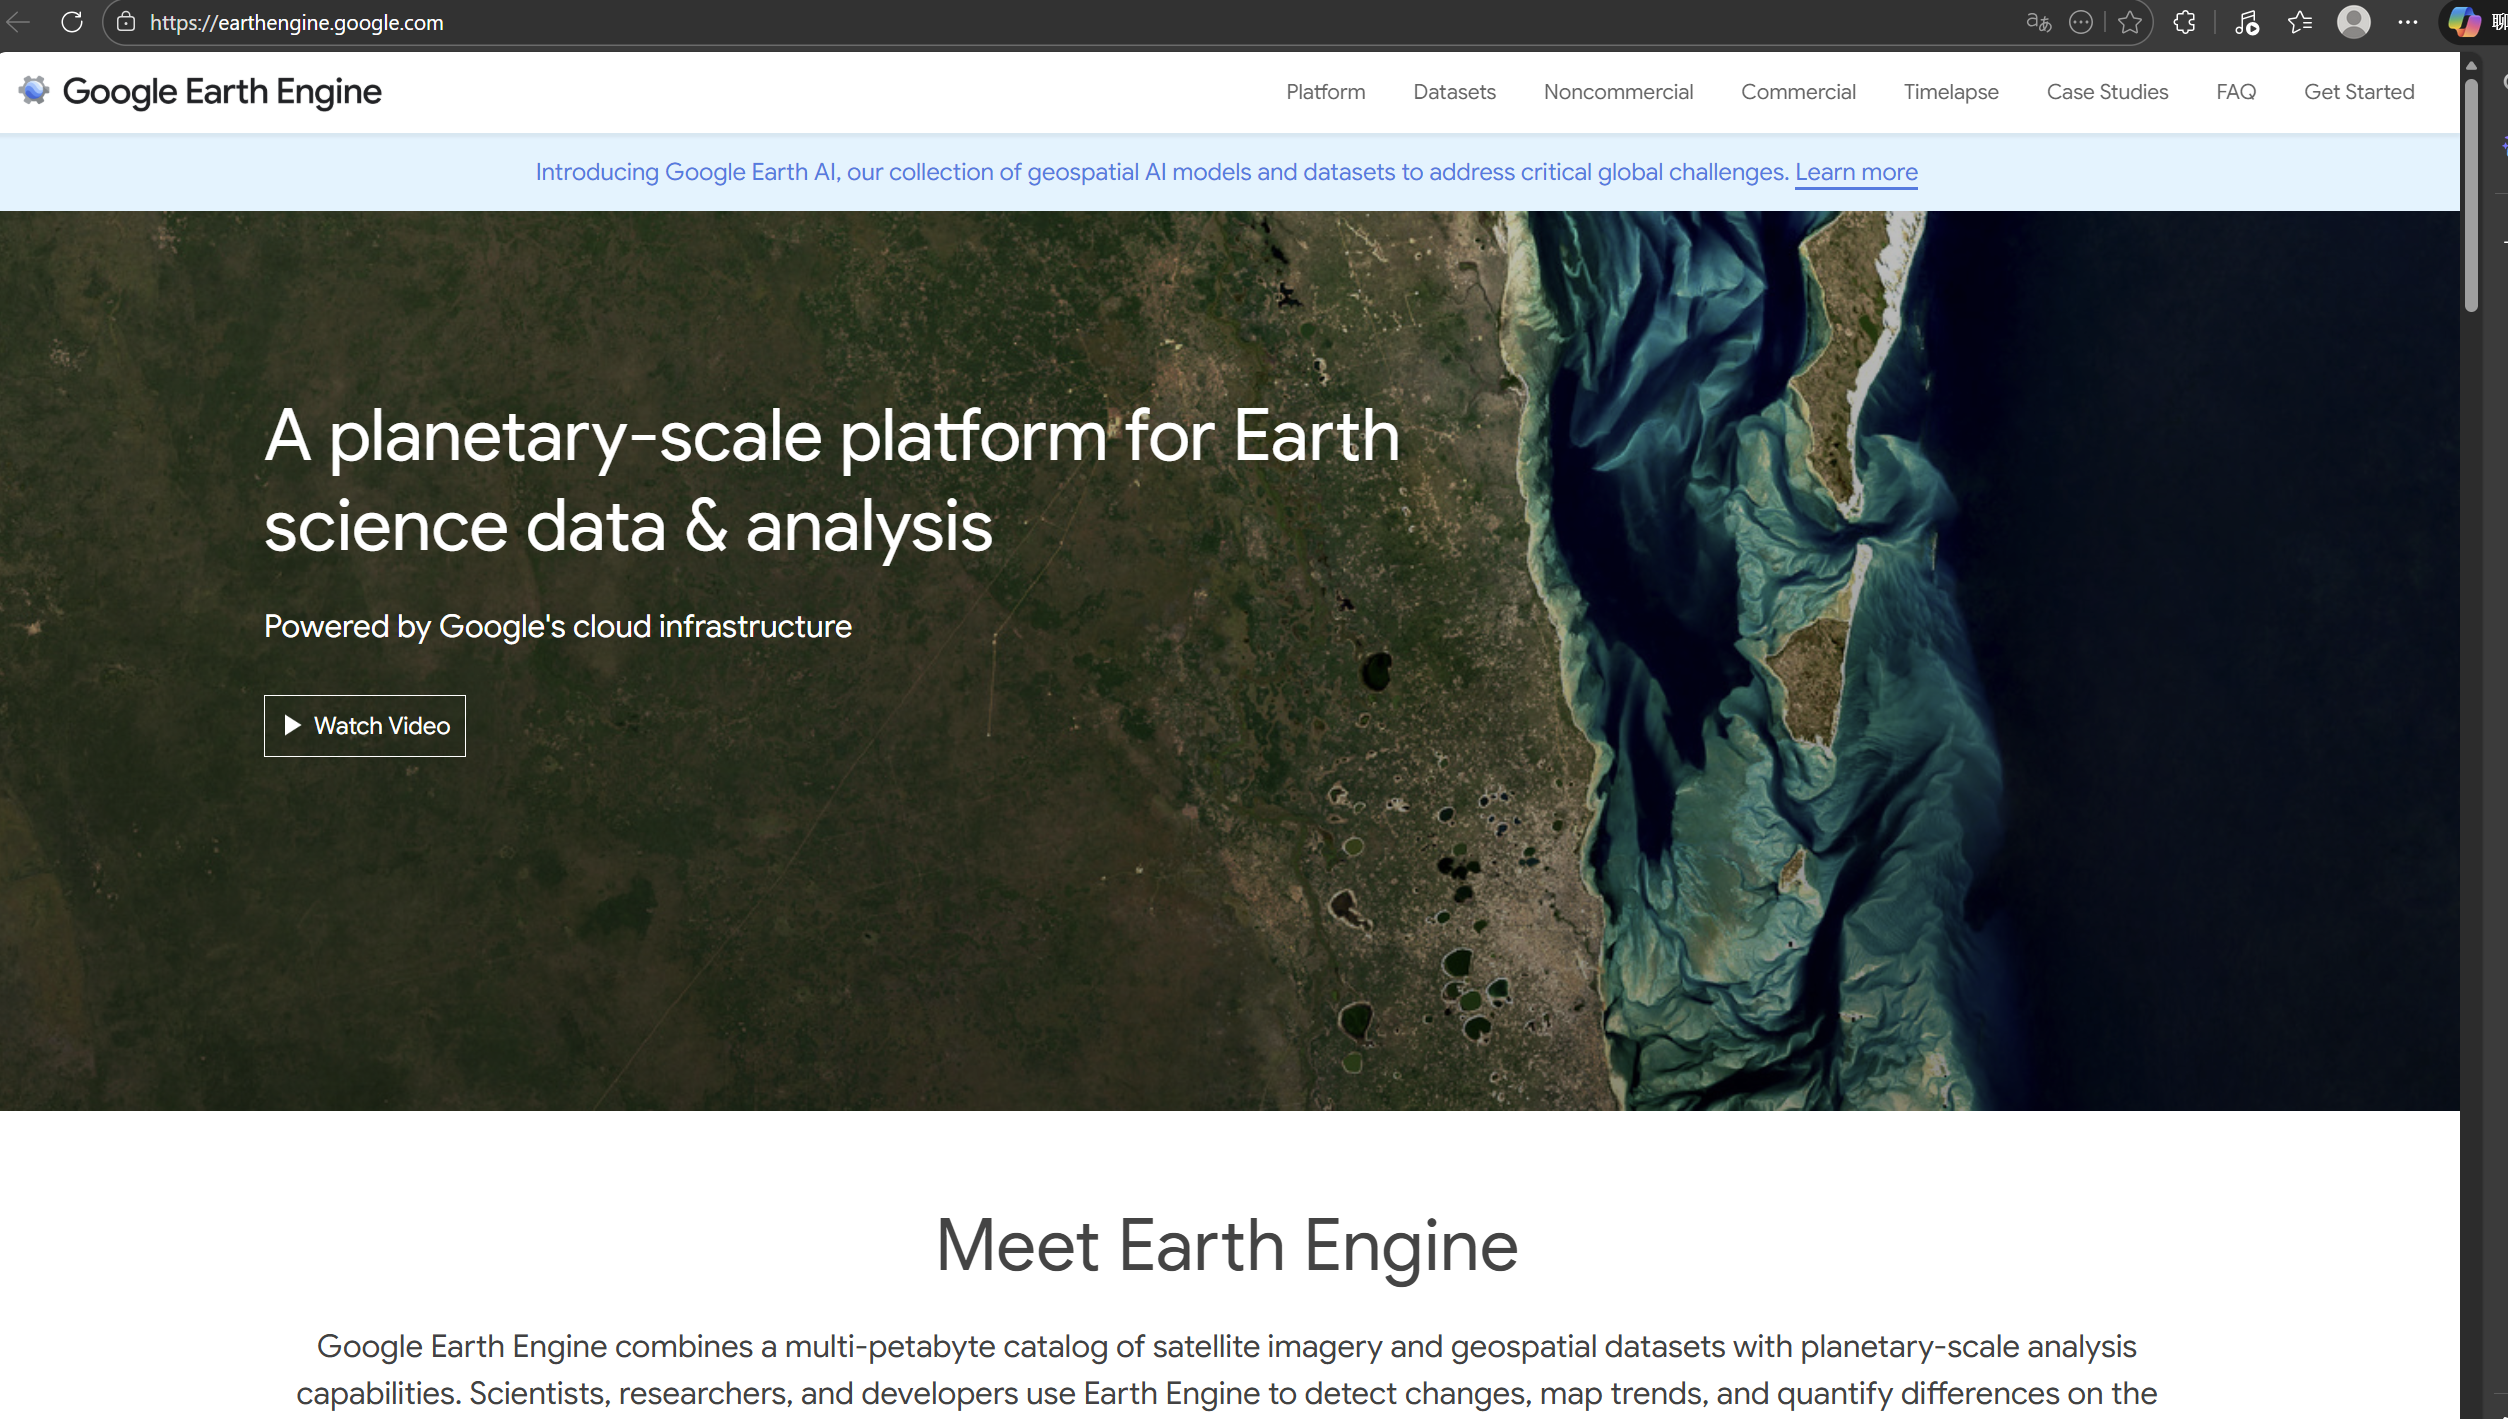Toggle favorite using the star icon

click(x=2131, y=22)
